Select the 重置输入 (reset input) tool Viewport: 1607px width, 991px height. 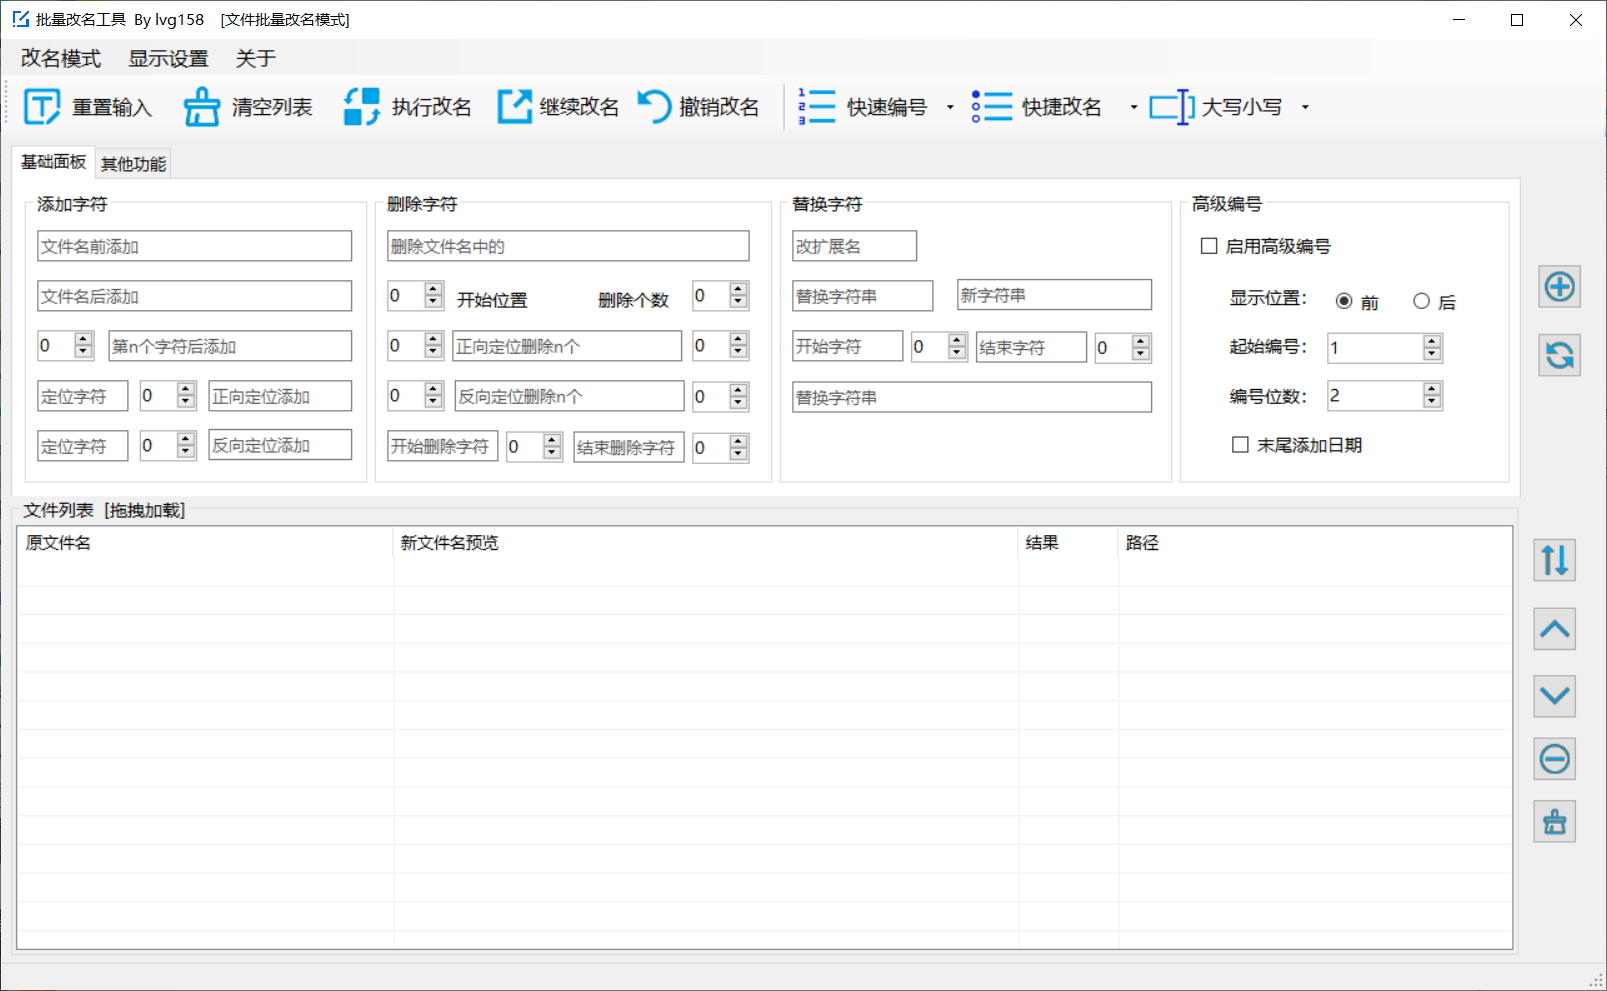coord(88,106)
